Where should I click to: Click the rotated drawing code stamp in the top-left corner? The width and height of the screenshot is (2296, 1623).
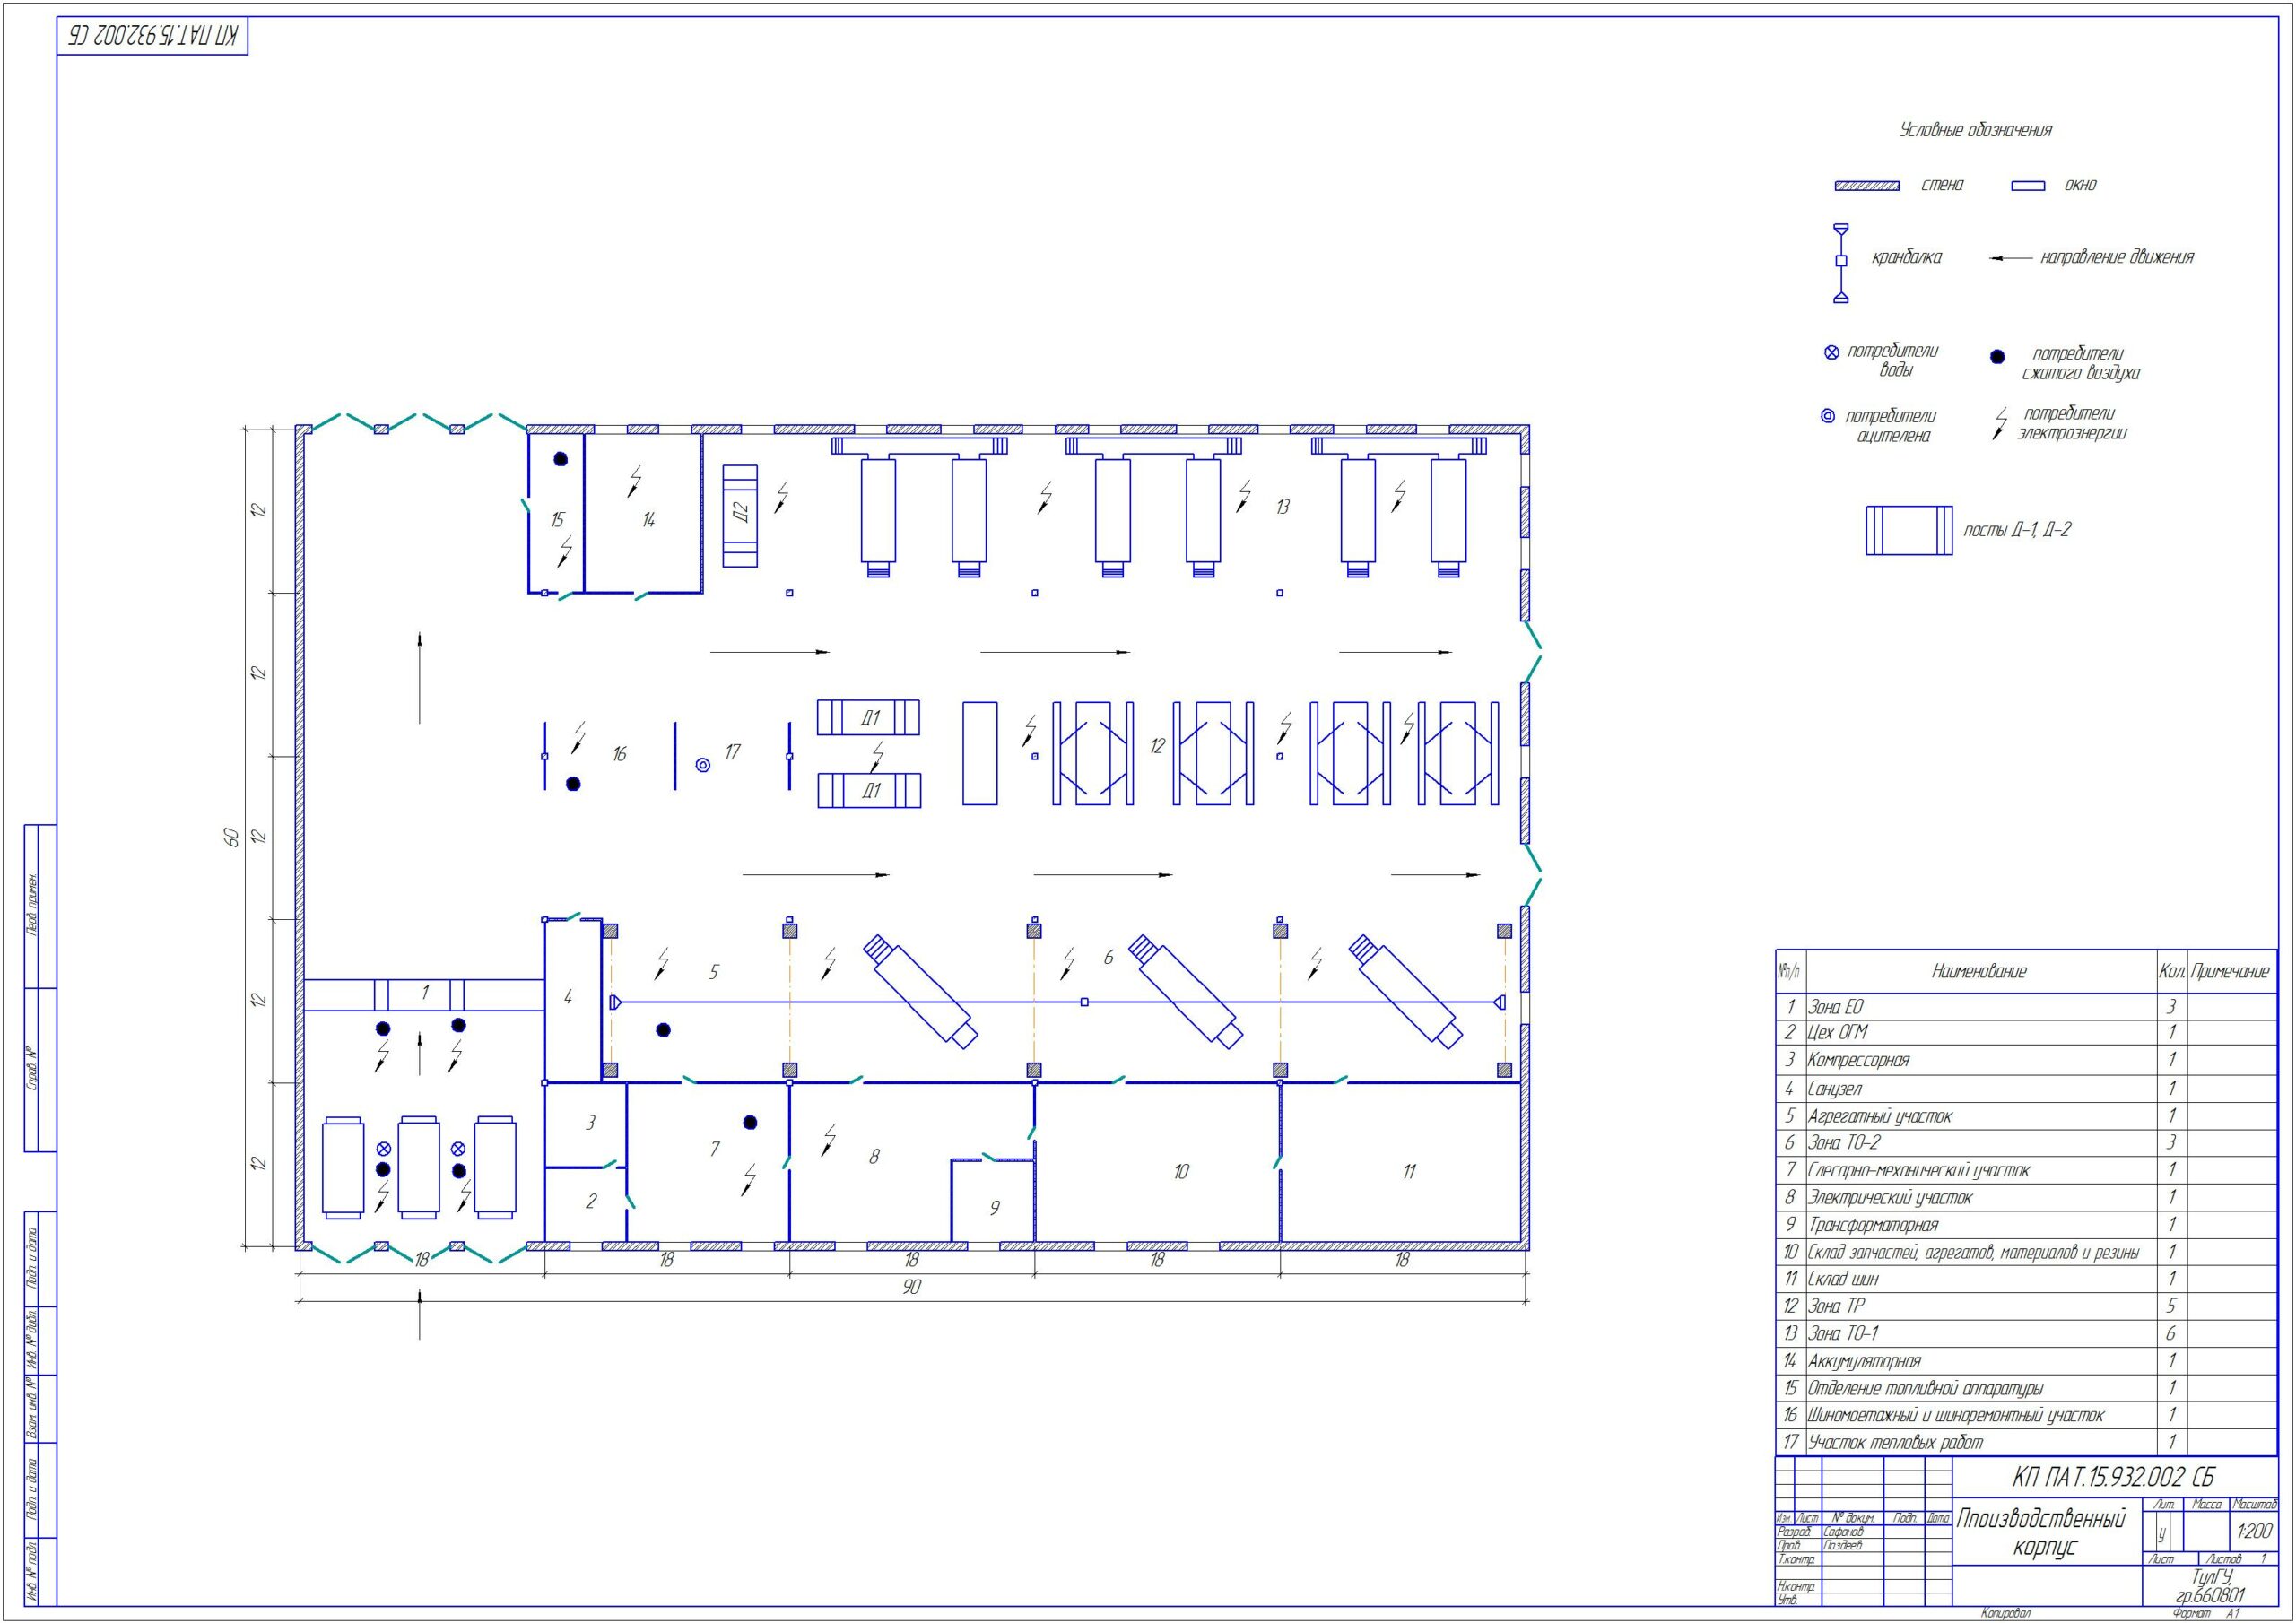152,36
